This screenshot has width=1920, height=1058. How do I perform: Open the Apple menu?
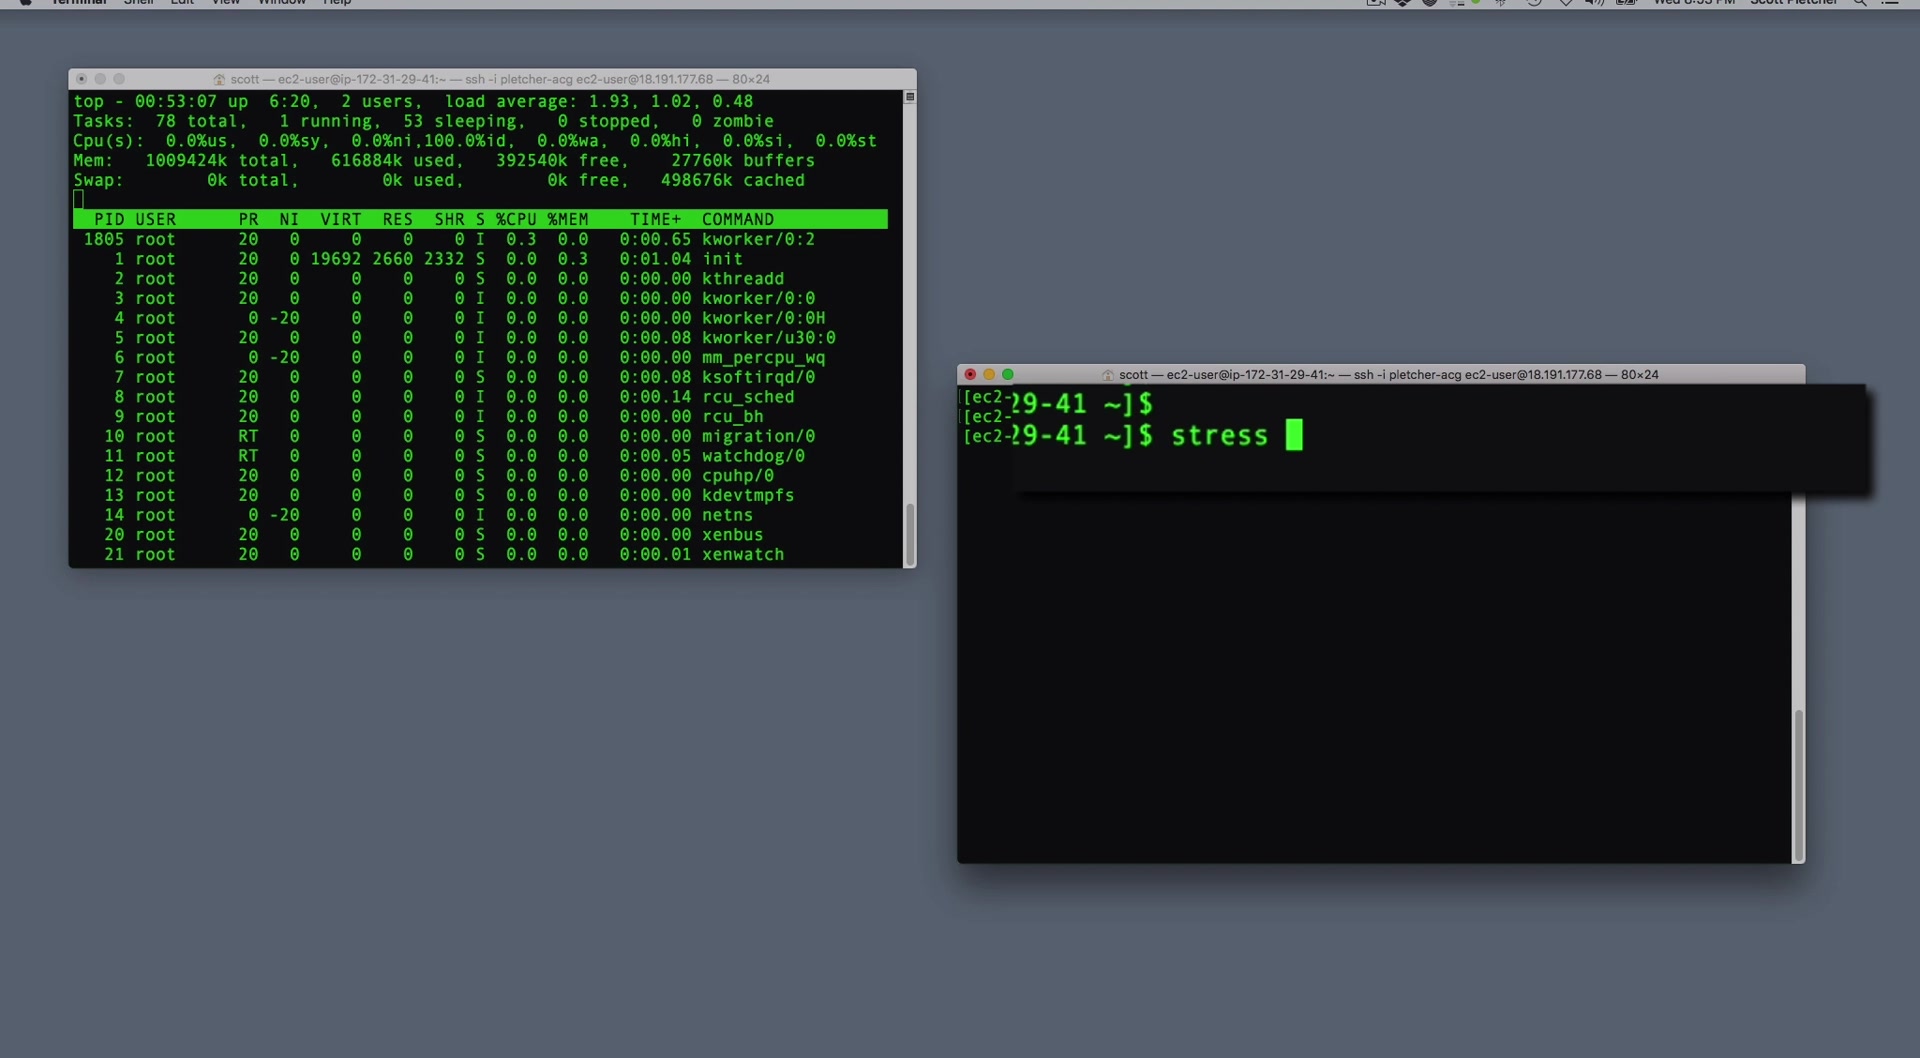click(x=25, y=3)
